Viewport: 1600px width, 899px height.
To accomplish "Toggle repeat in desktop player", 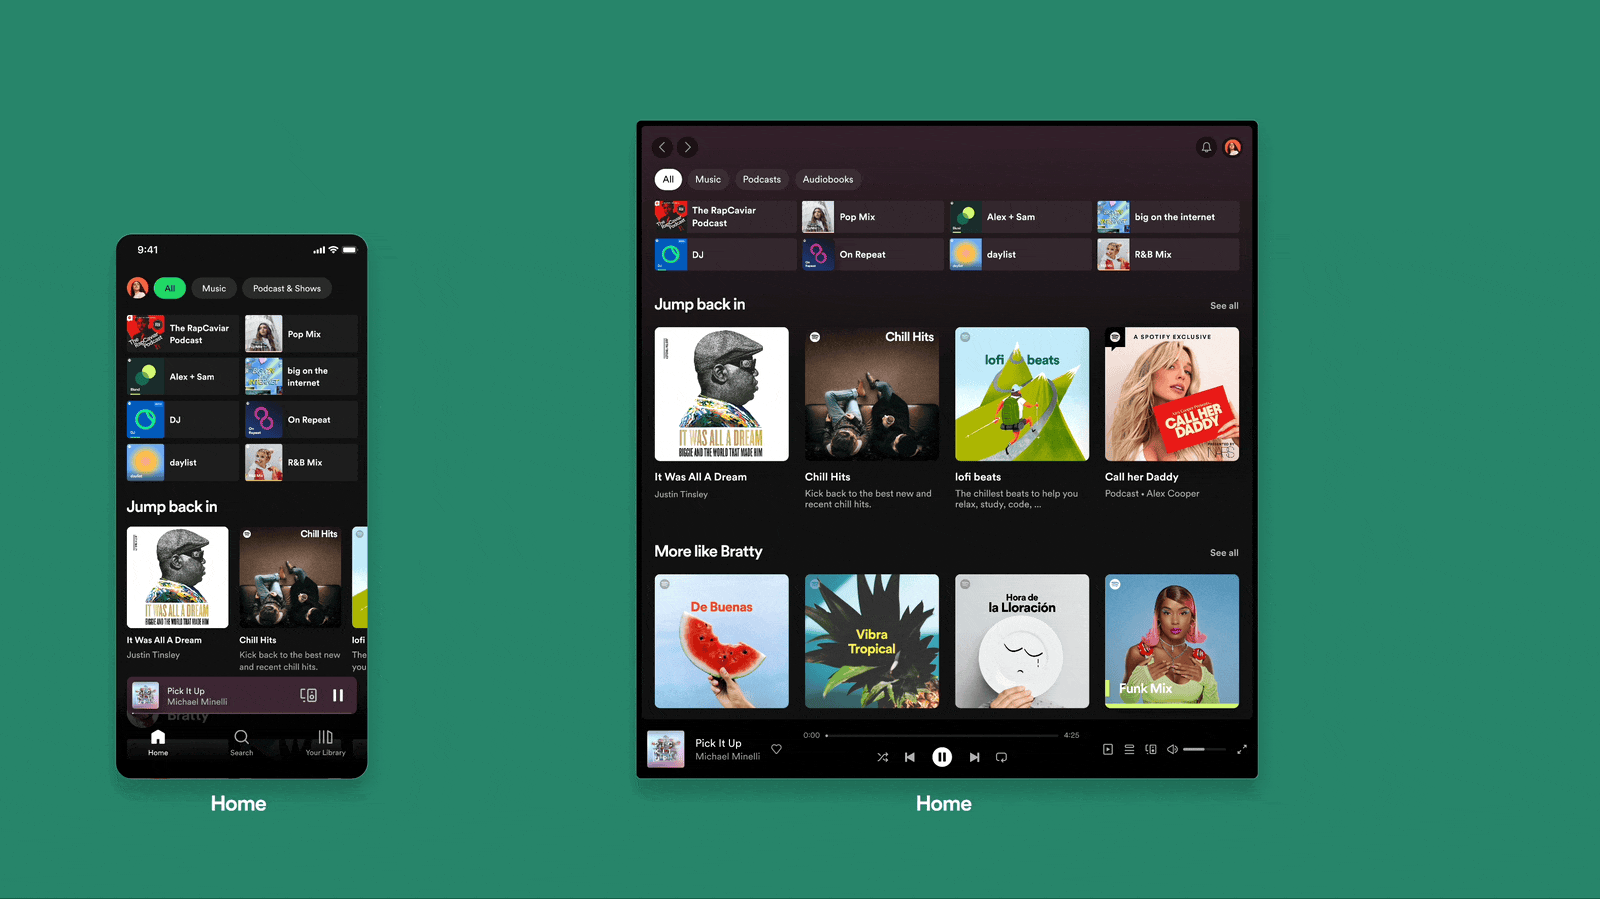I will point(1001,757).
